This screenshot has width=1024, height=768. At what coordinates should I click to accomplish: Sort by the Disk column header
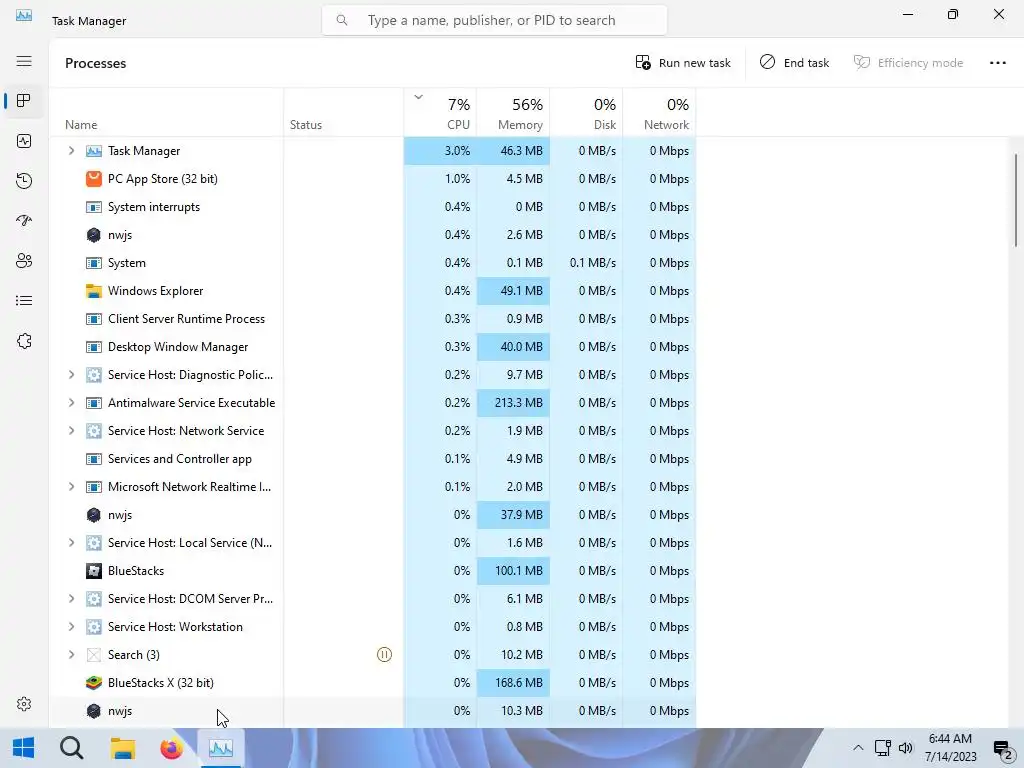coord(586,112)
